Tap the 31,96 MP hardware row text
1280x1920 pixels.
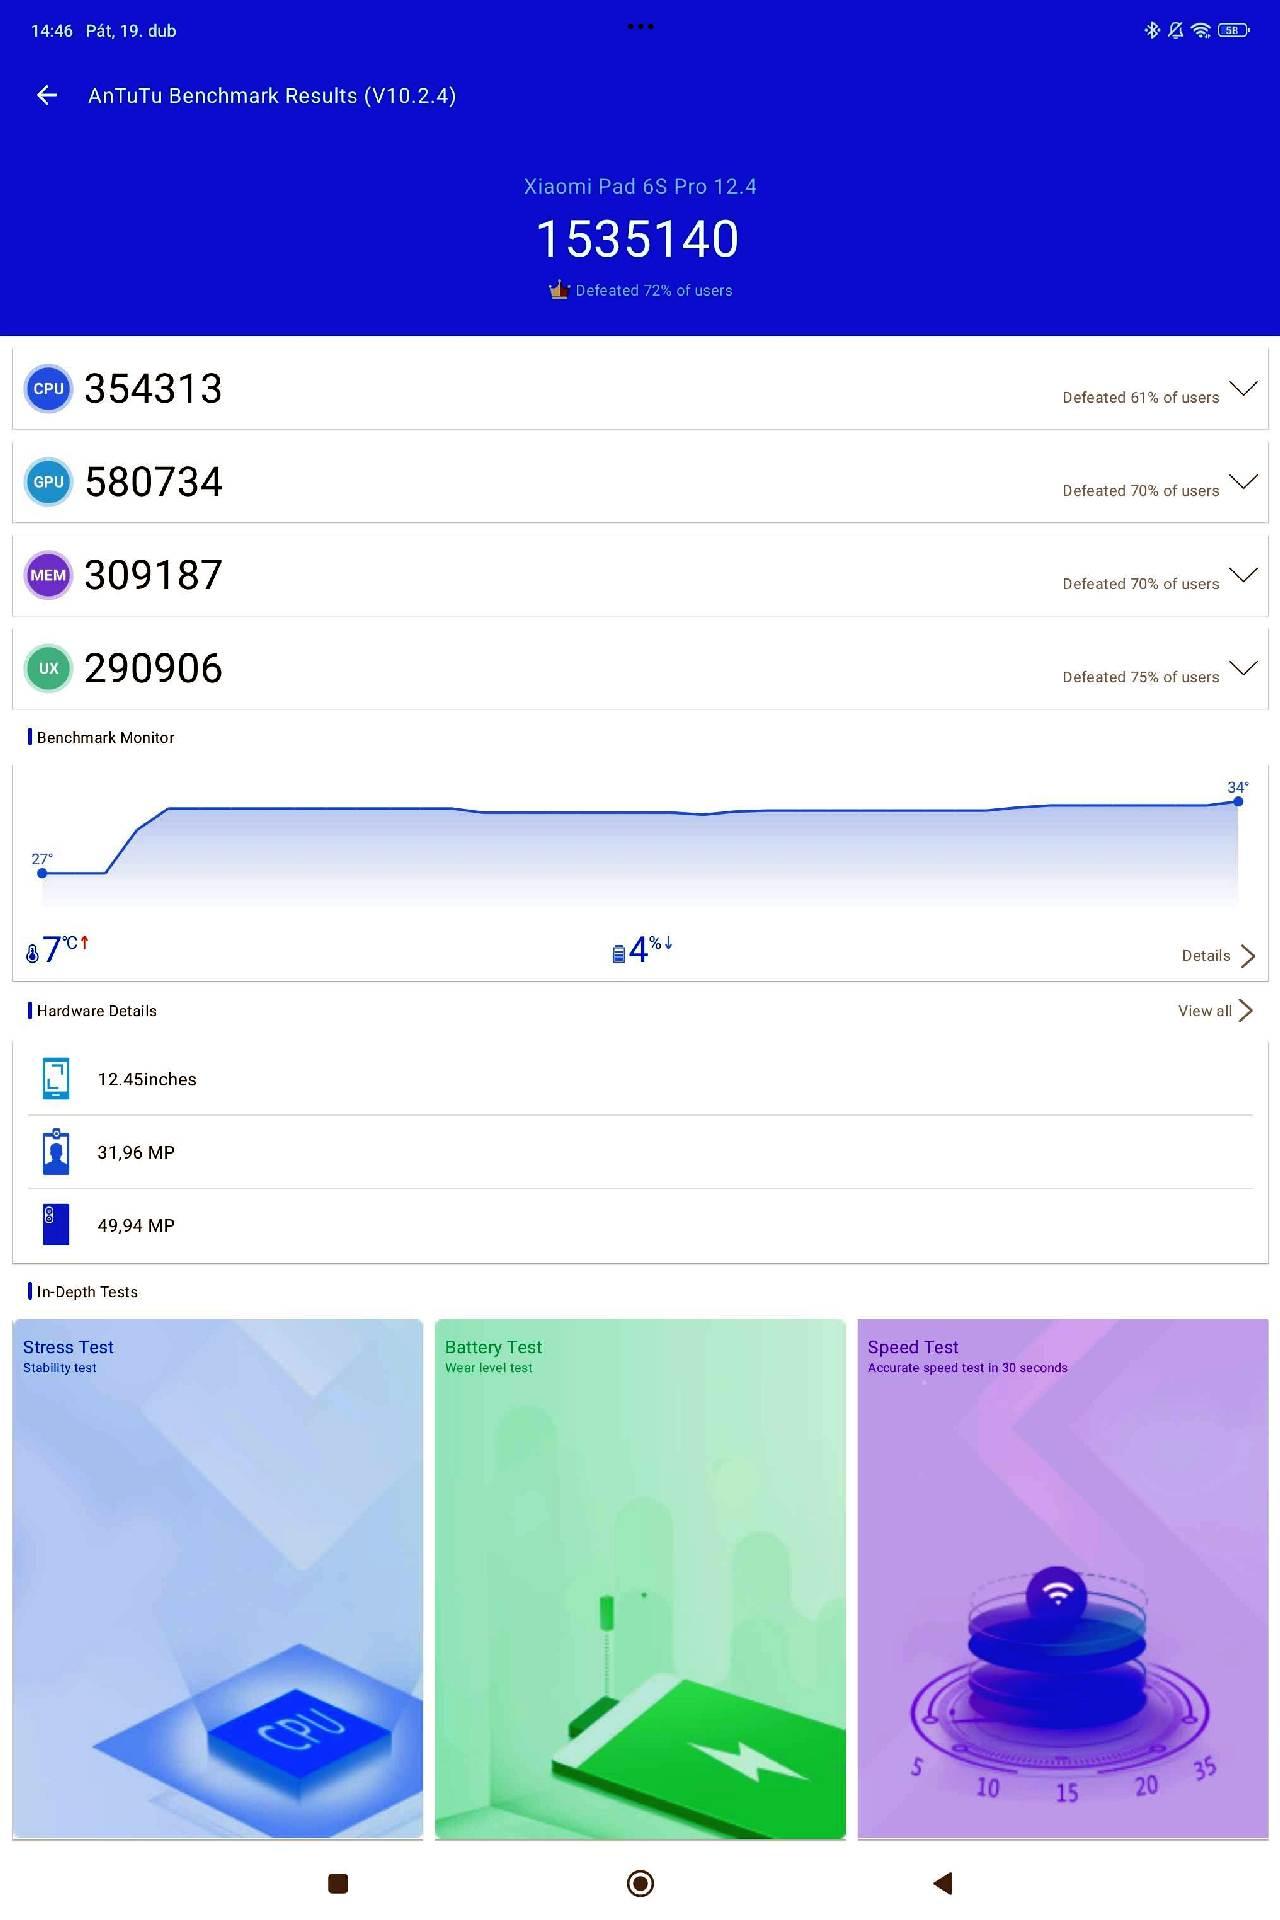pyautogui.click(x=136, y=1153)
